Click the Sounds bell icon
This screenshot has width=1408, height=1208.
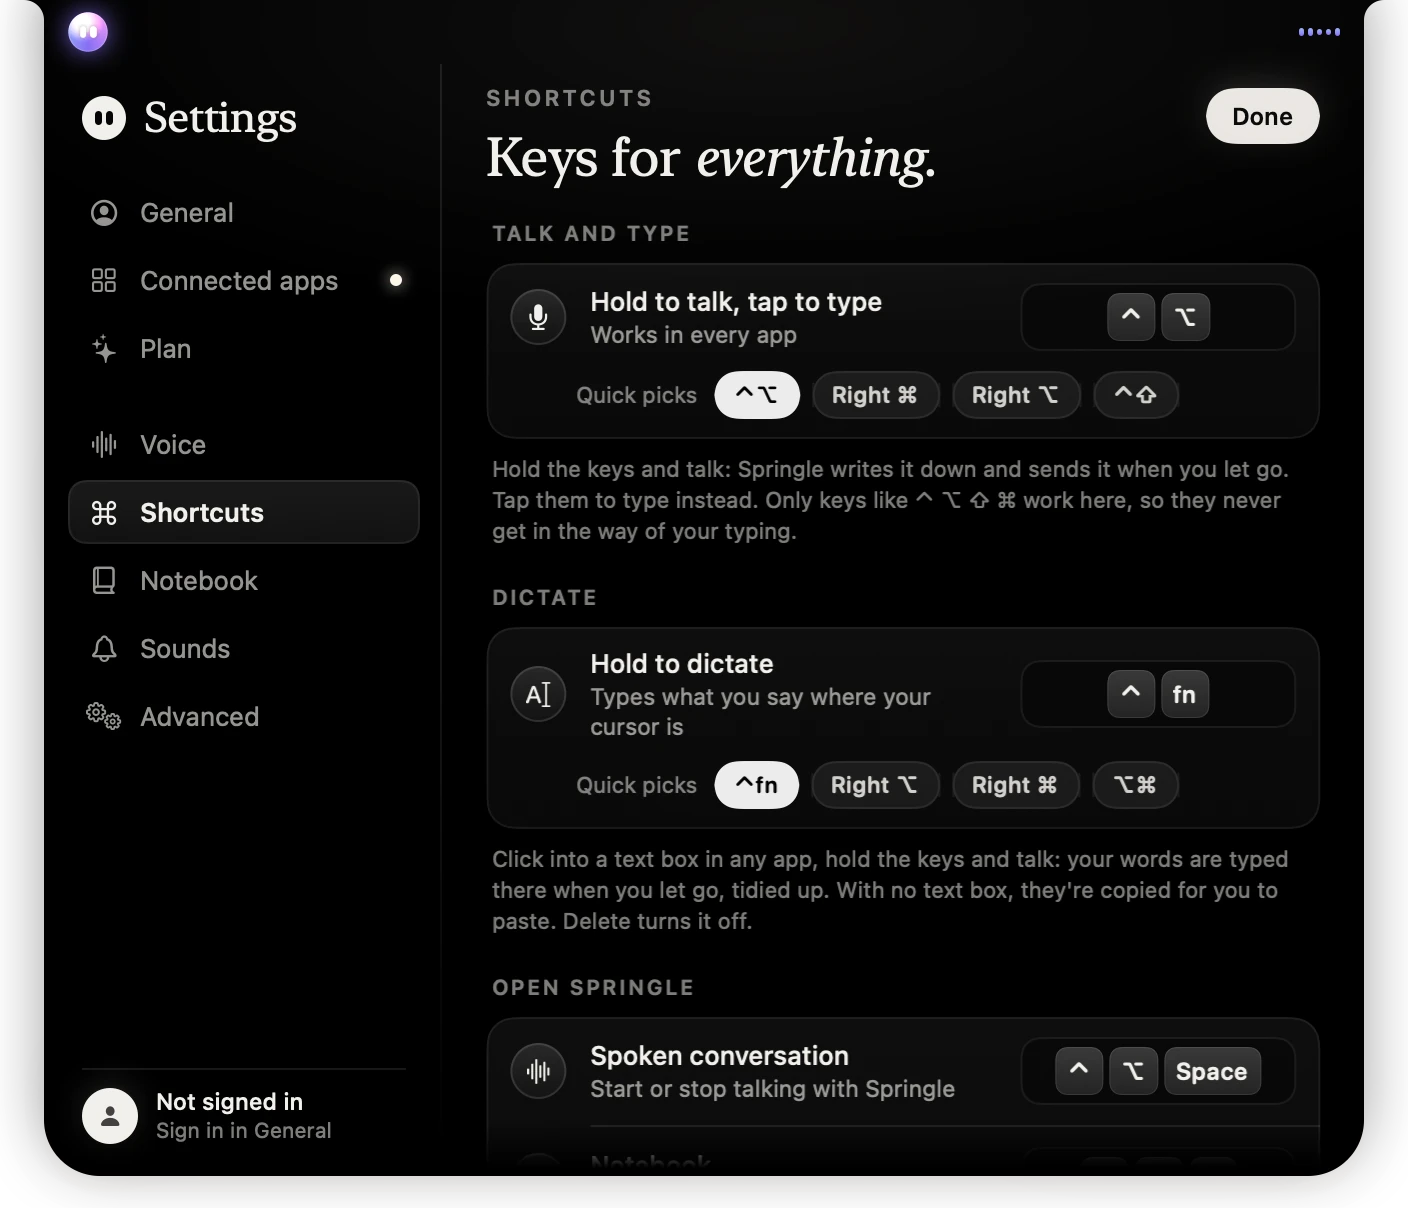coord(104,649)
